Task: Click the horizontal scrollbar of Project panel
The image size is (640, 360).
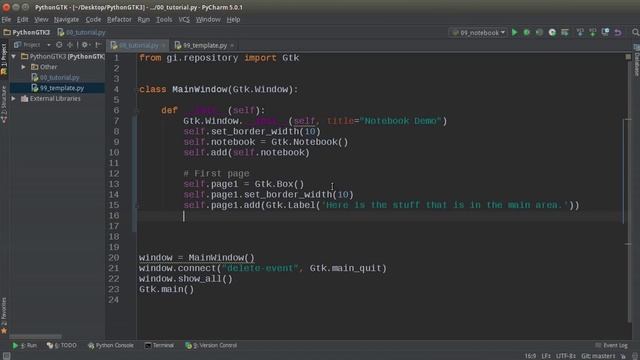Action: coord(36,337)
